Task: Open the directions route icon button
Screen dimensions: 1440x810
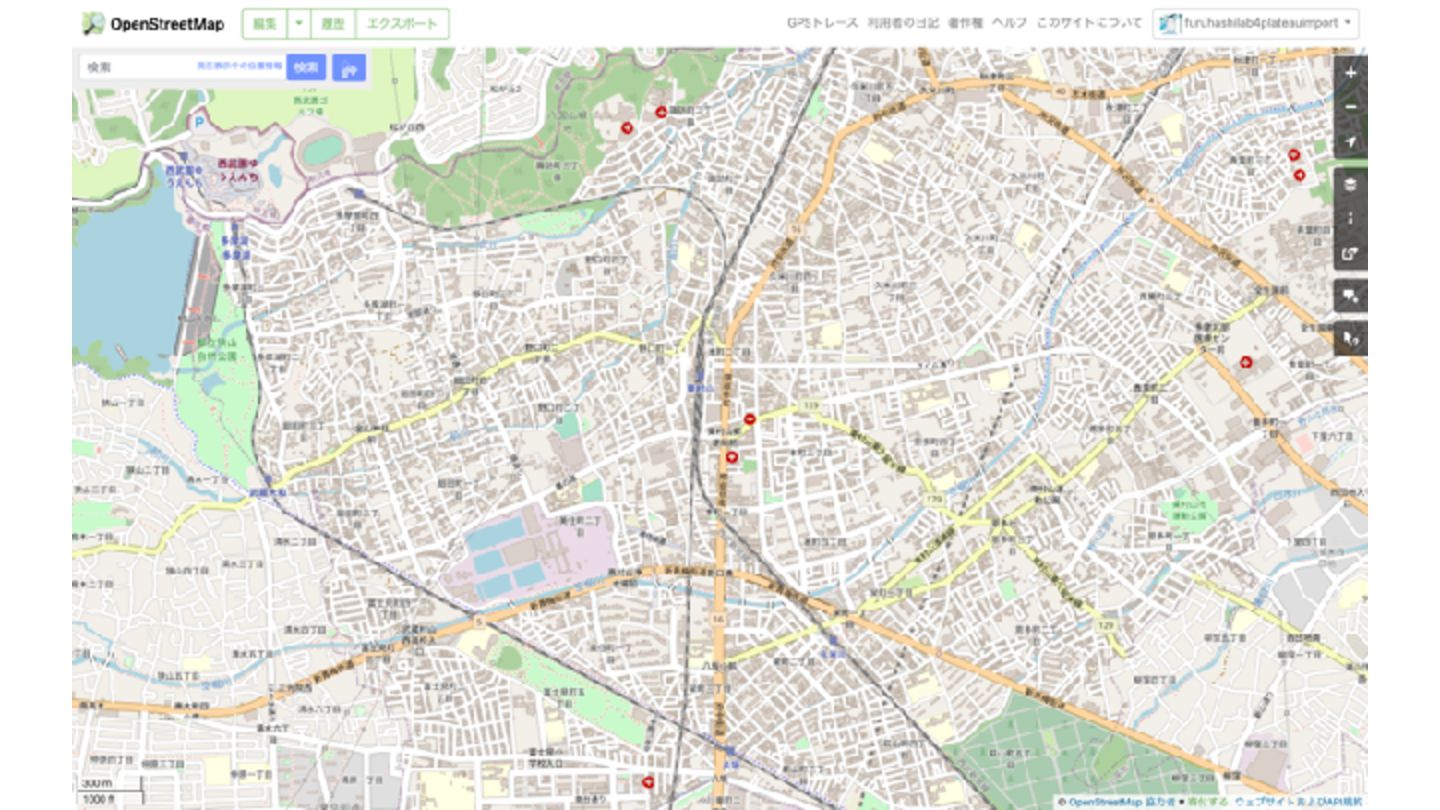Action: click(349, 68)
